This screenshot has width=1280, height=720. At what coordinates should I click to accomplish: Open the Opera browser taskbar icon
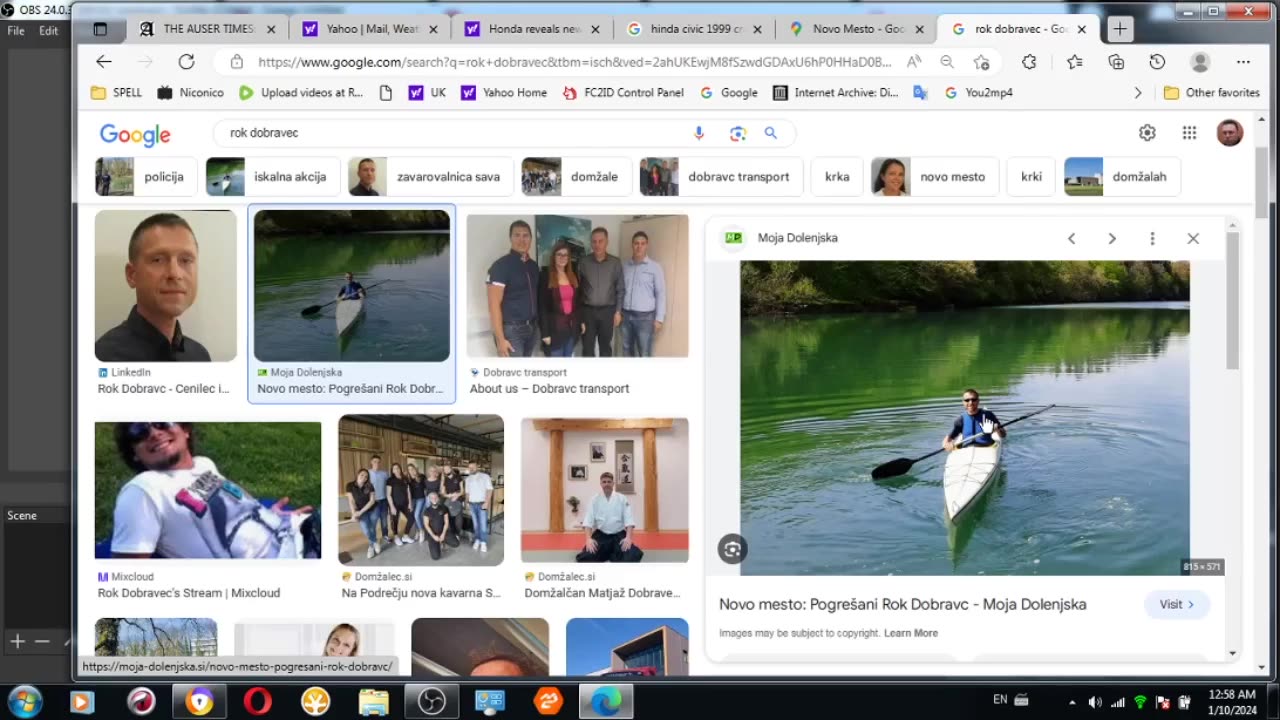[257, 702]
